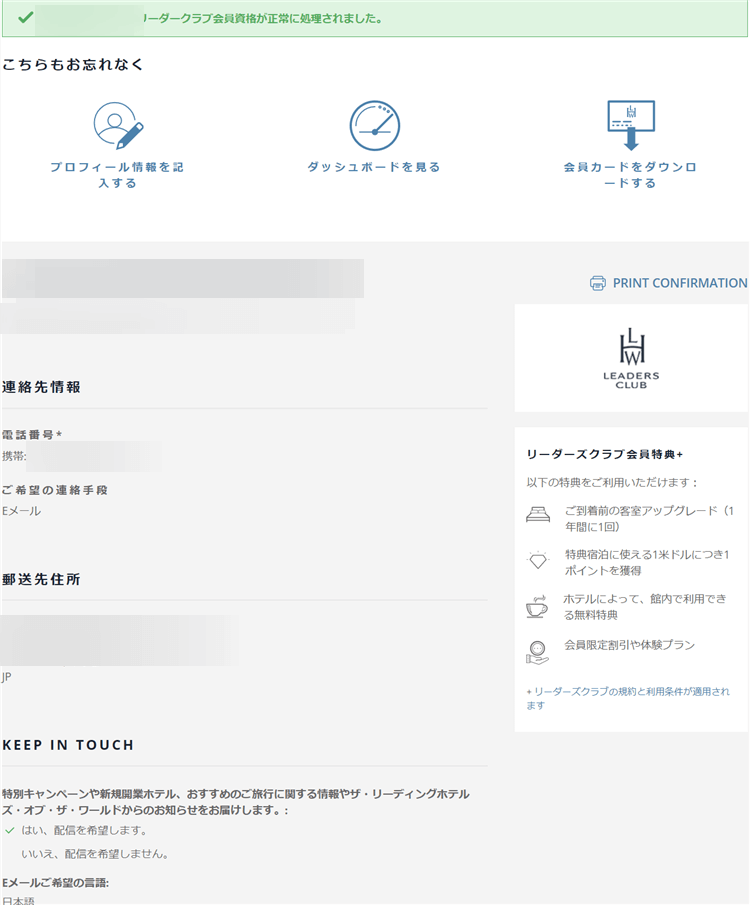Click the coffee cup perks icon
Image resolution: width=750 pixels, height=905 pixels.
click(x=538, y=607)
